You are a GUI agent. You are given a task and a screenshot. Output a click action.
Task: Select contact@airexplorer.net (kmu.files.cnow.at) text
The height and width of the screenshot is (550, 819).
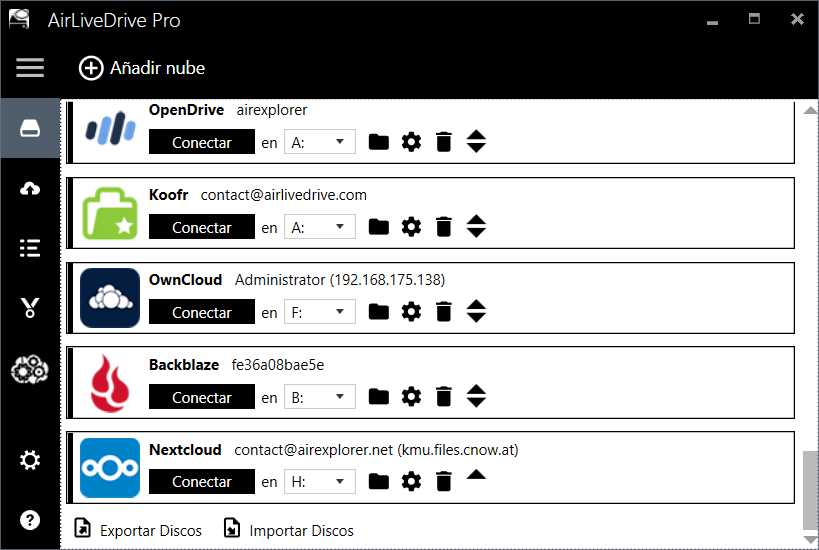pyautogui.click(x=376, y=450)
